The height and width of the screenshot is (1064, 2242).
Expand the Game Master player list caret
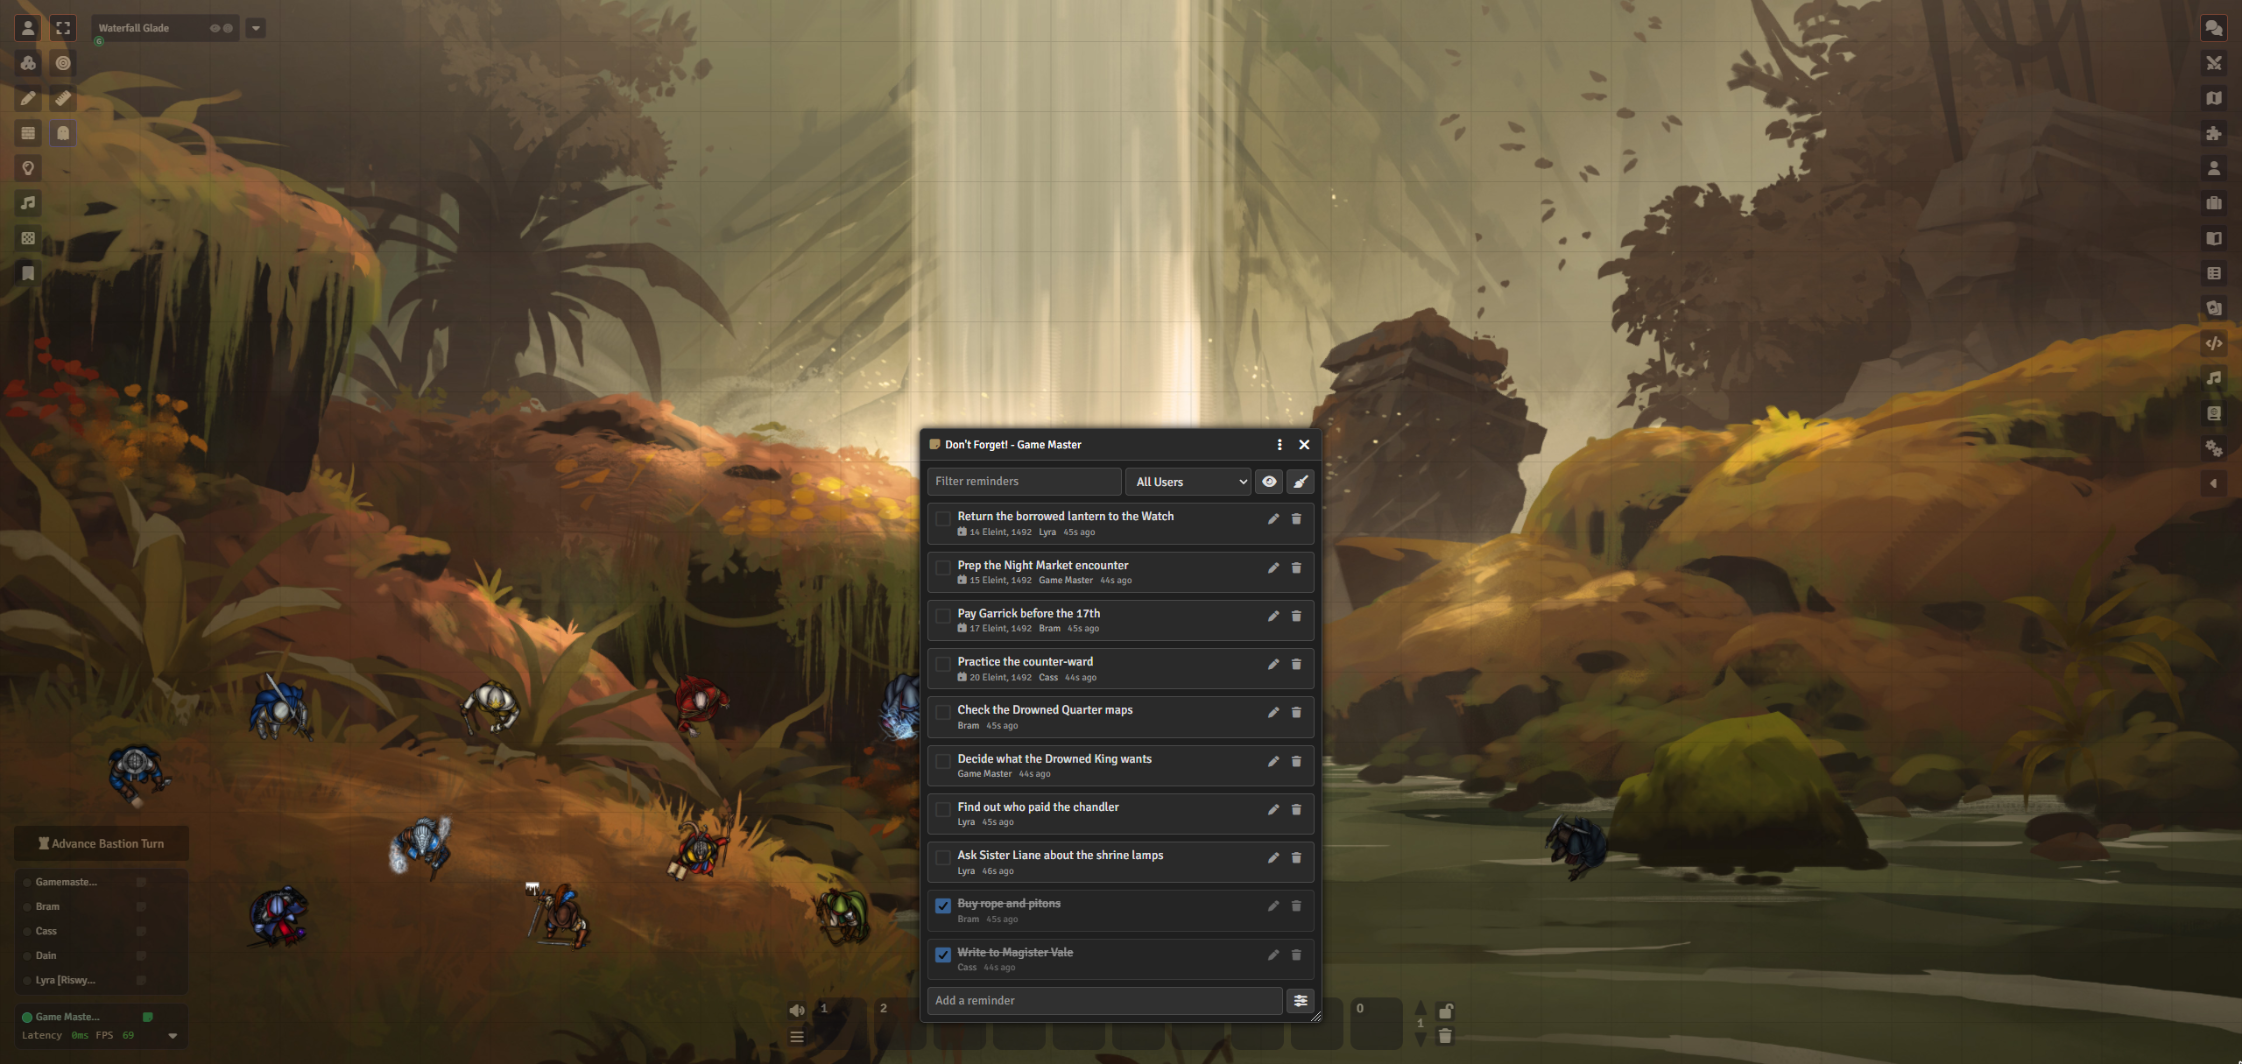(172, 1036)
